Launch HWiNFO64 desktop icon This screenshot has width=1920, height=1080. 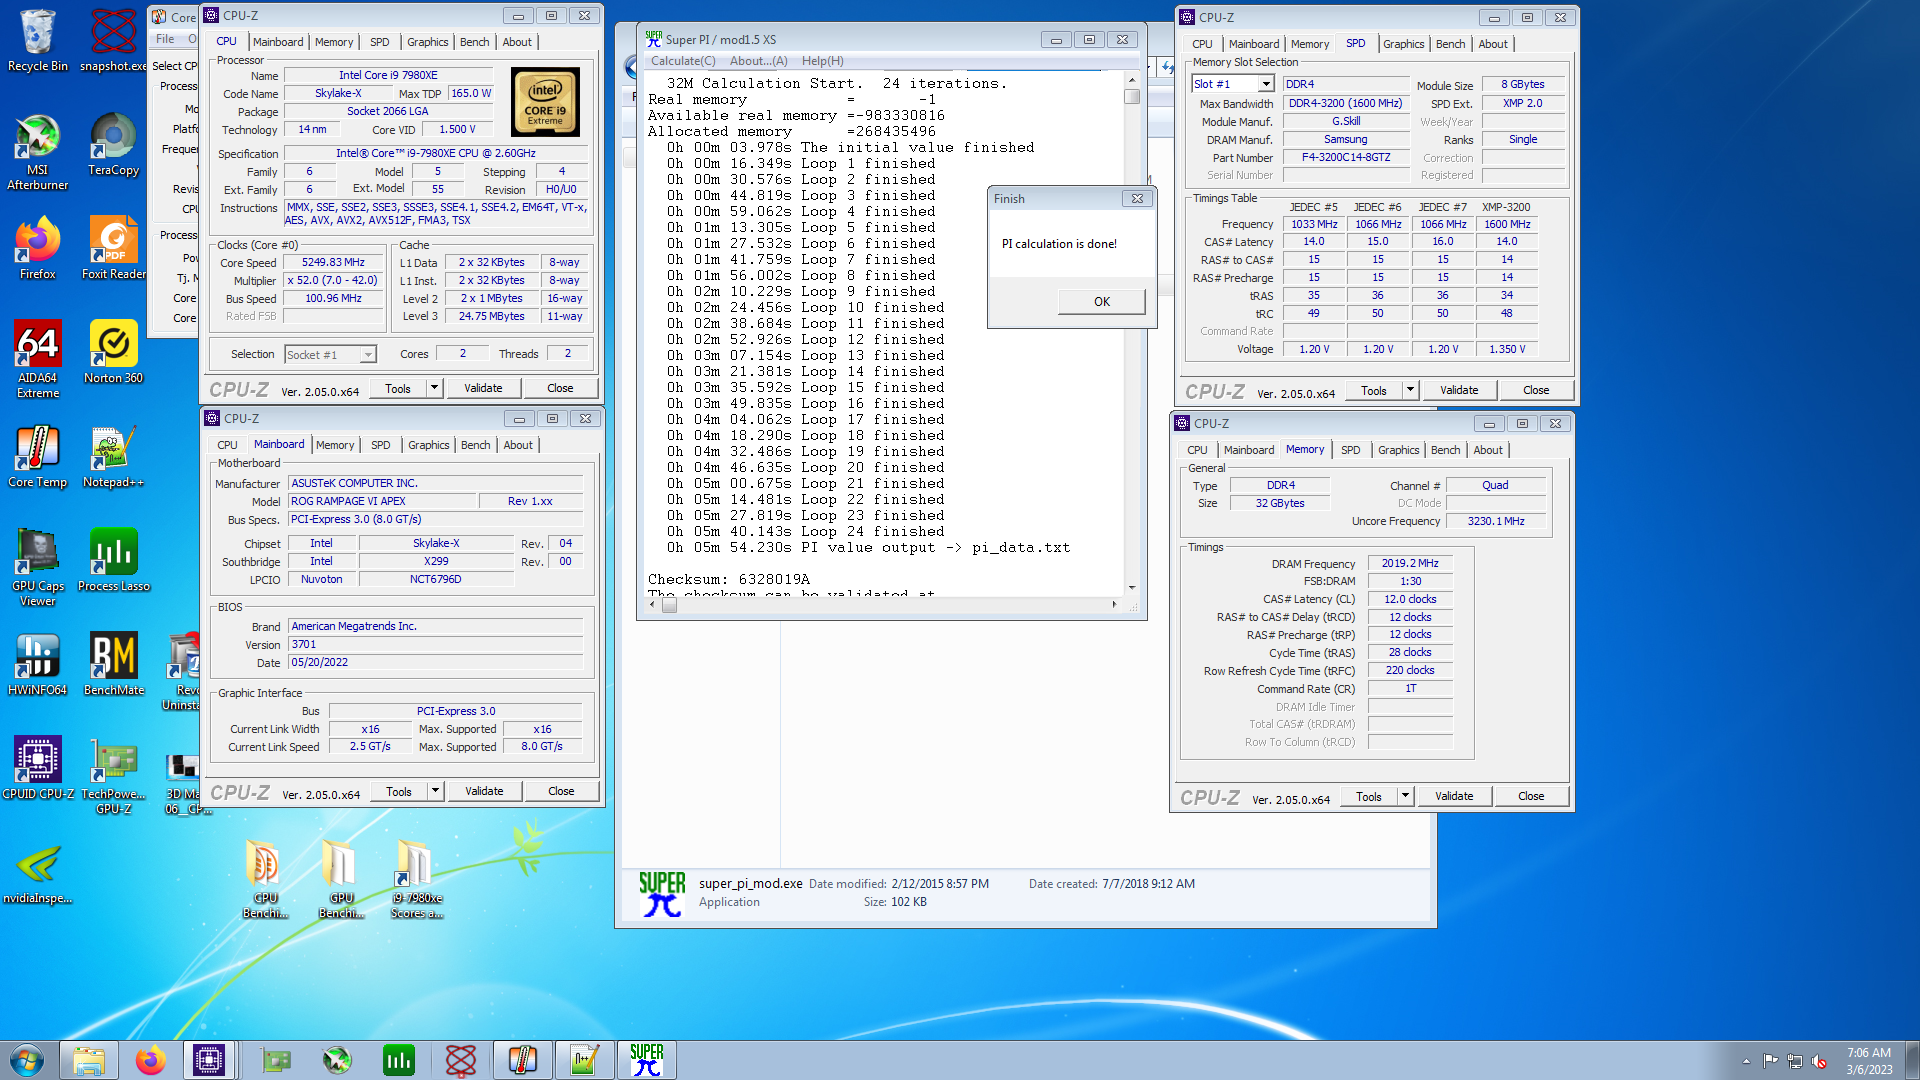38,665
